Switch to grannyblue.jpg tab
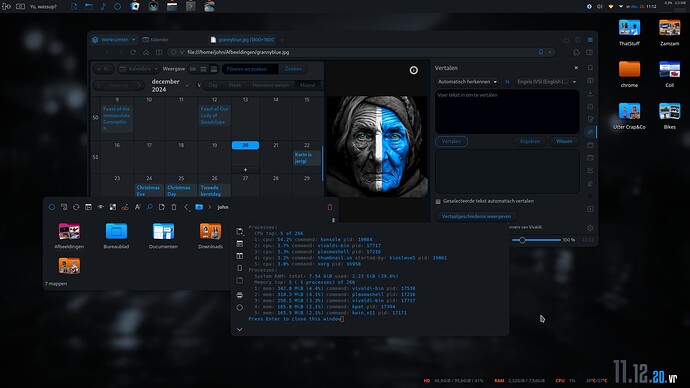This screenshot has width=690, height=388. point(243,40)
